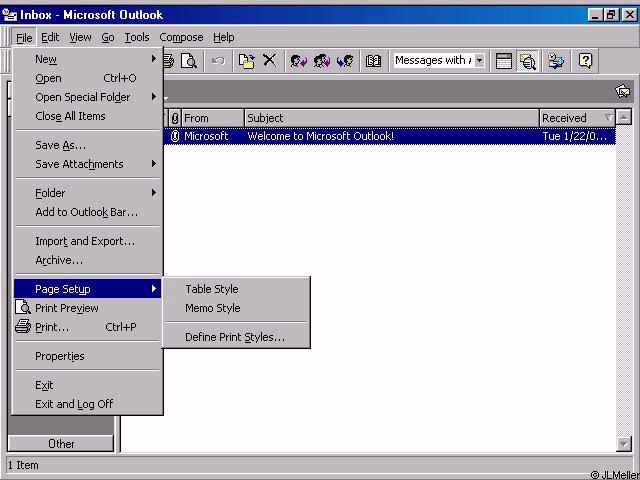Expand the Open Special Folder submenu
This screenshot has width=640, height=480.
tap(87, 97)
